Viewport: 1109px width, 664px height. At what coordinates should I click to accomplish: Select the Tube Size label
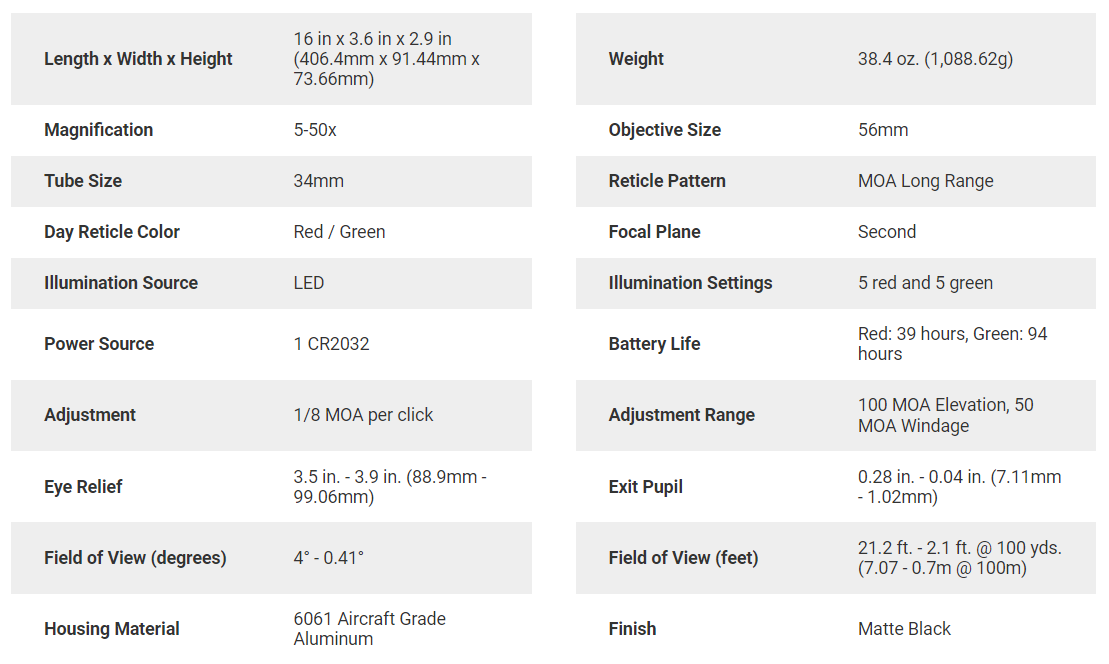pyautogui.click(x=83, y=181)
